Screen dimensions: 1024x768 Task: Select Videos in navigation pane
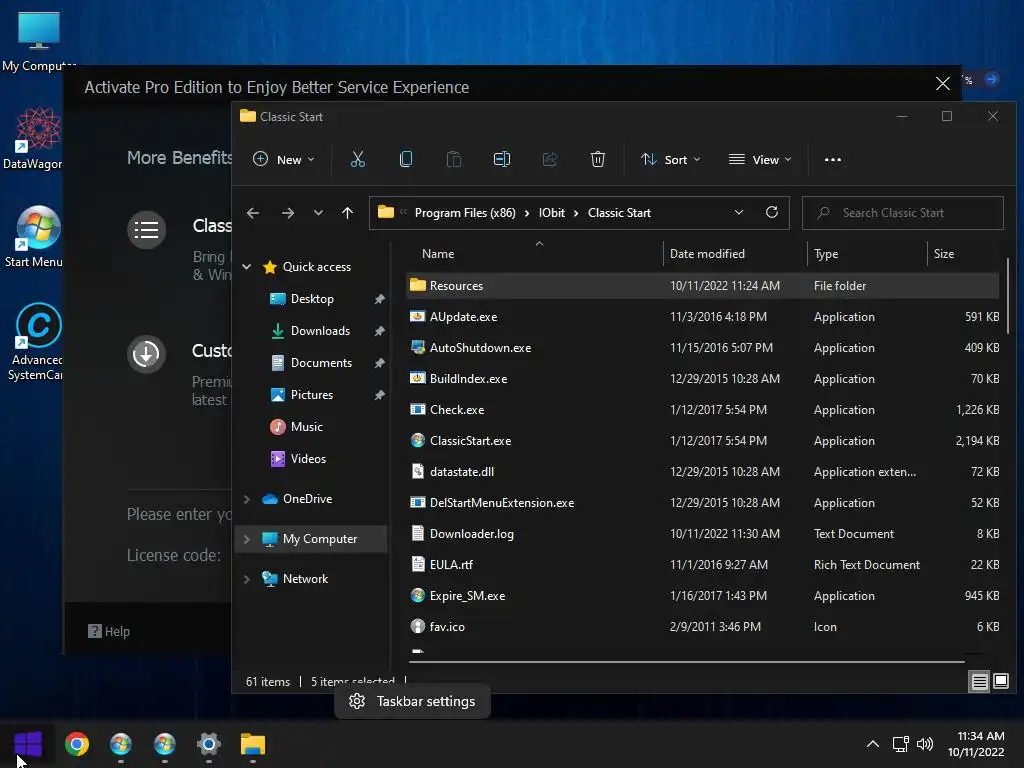pyautogui.click(x=308, y=458)
